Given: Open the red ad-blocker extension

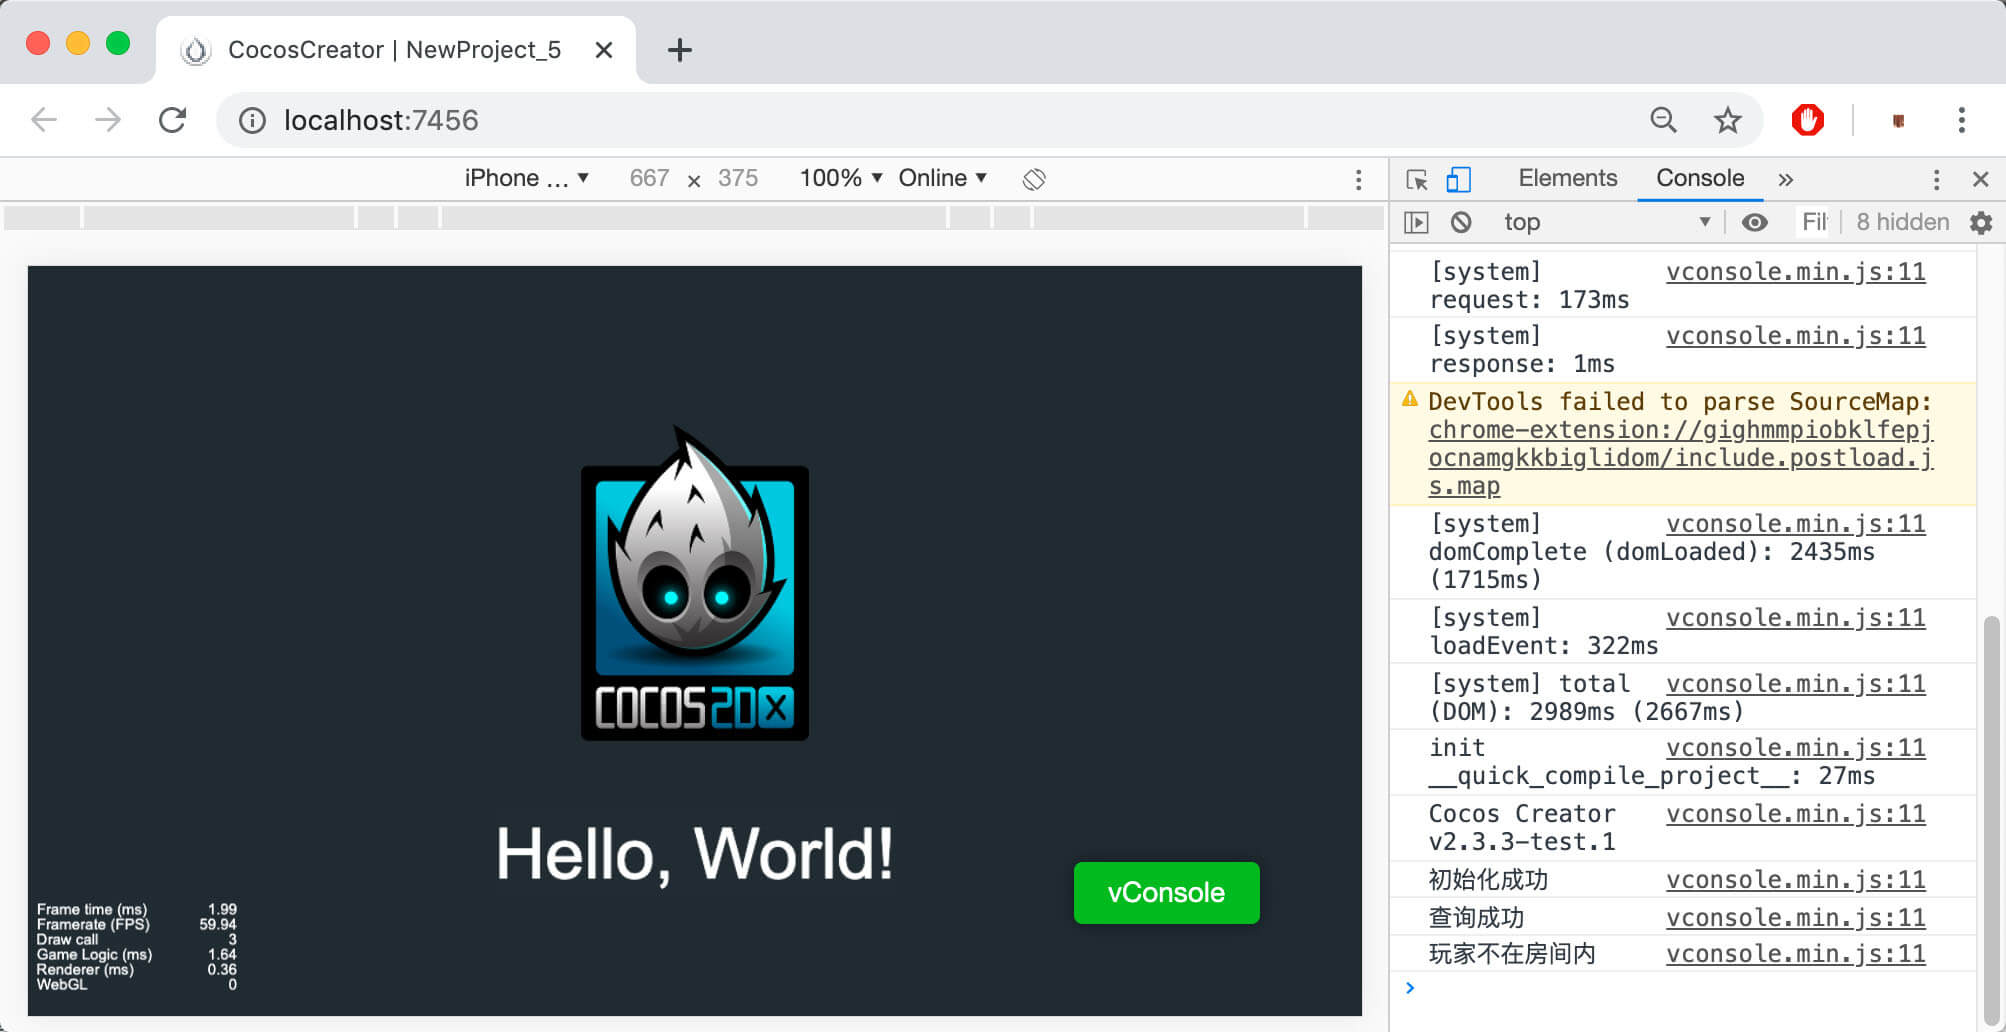Looking at the screenshot, I should coord(1808,120).
